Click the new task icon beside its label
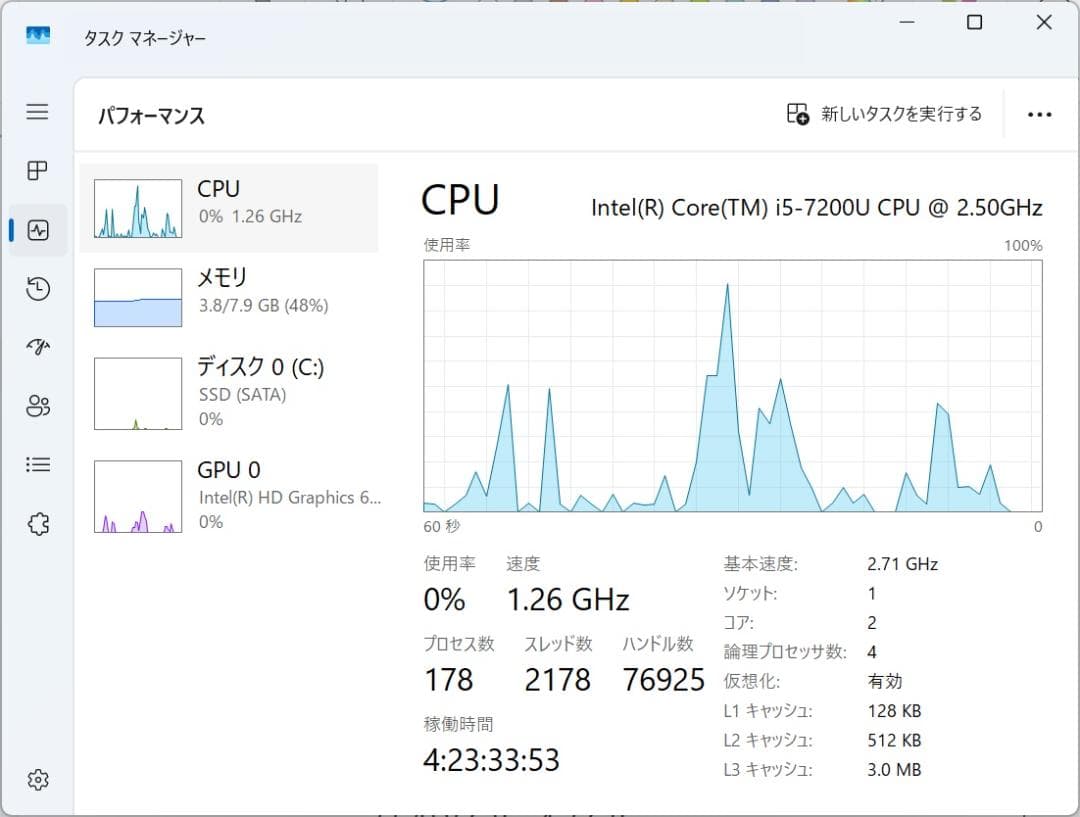This screenshot has height=817, width=1080. click(798, 114)
